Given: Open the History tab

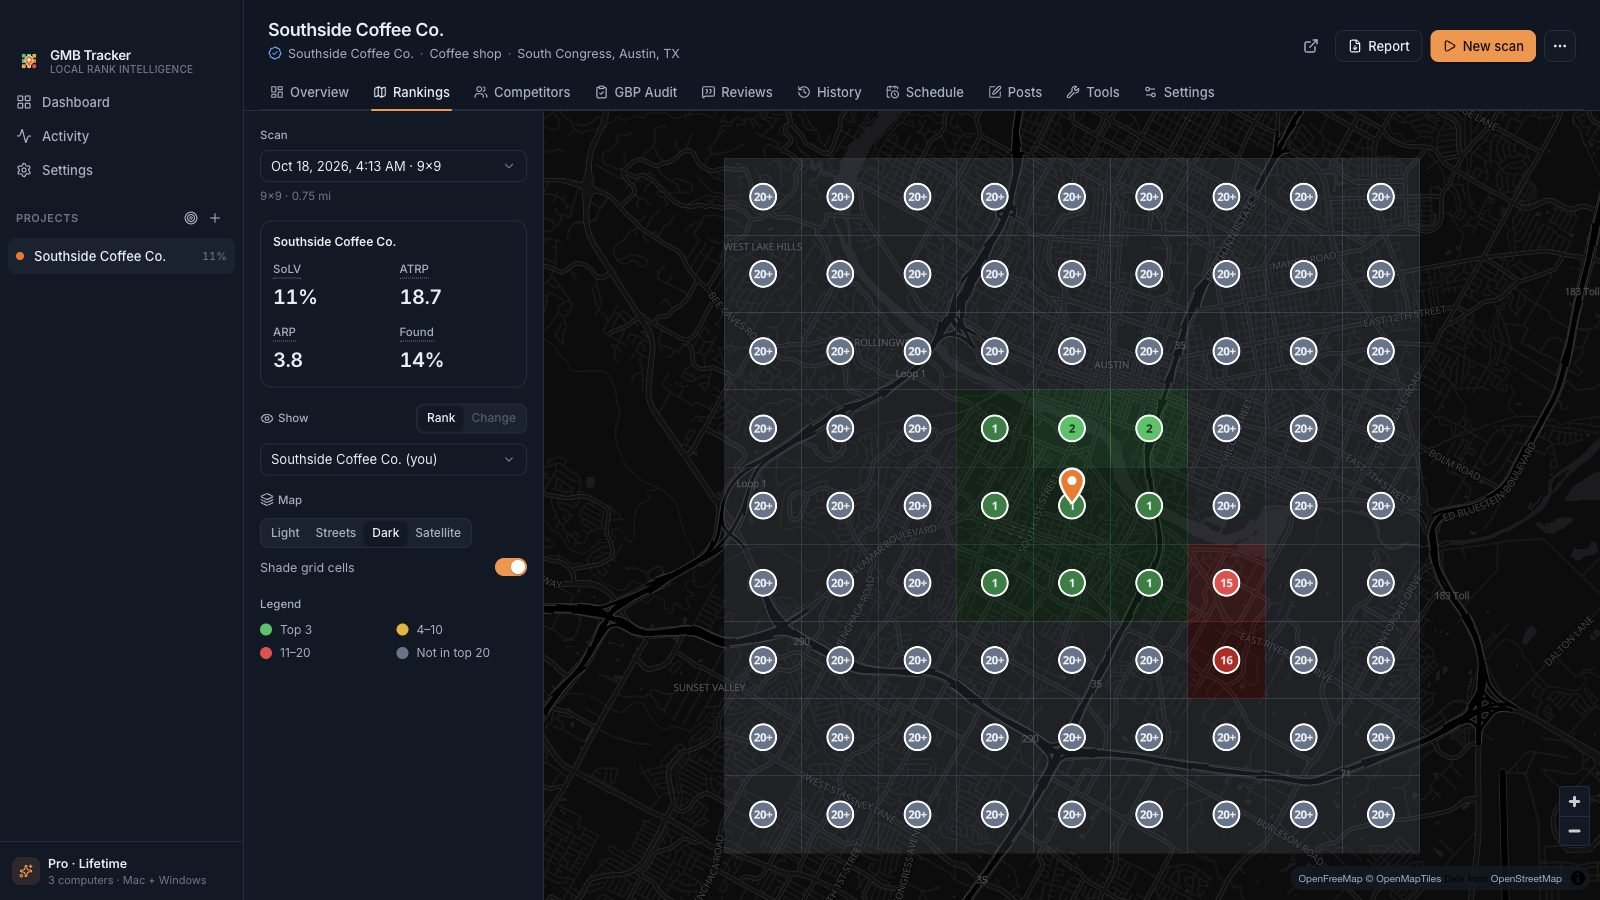Looking at the screenshot, I should pos(829,92).
